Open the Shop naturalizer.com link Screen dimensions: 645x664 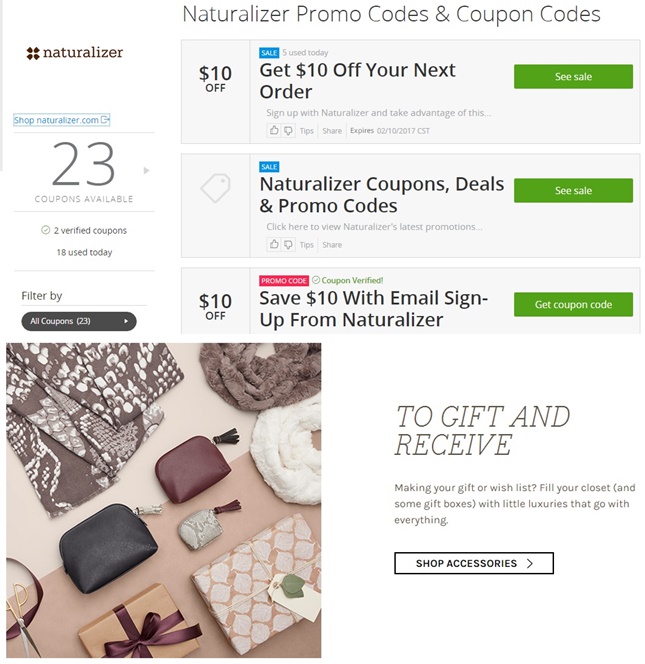56,120
